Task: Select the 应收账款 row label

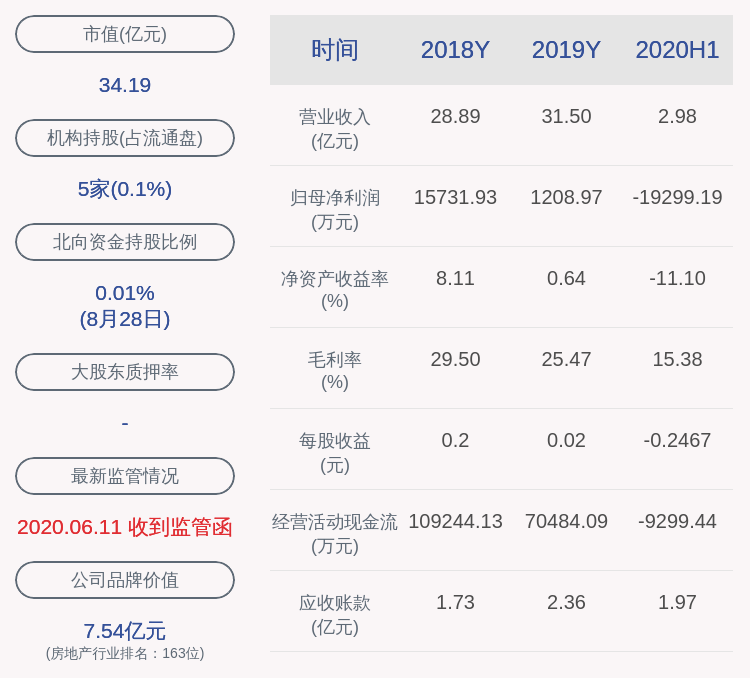Action: [335, 614]
